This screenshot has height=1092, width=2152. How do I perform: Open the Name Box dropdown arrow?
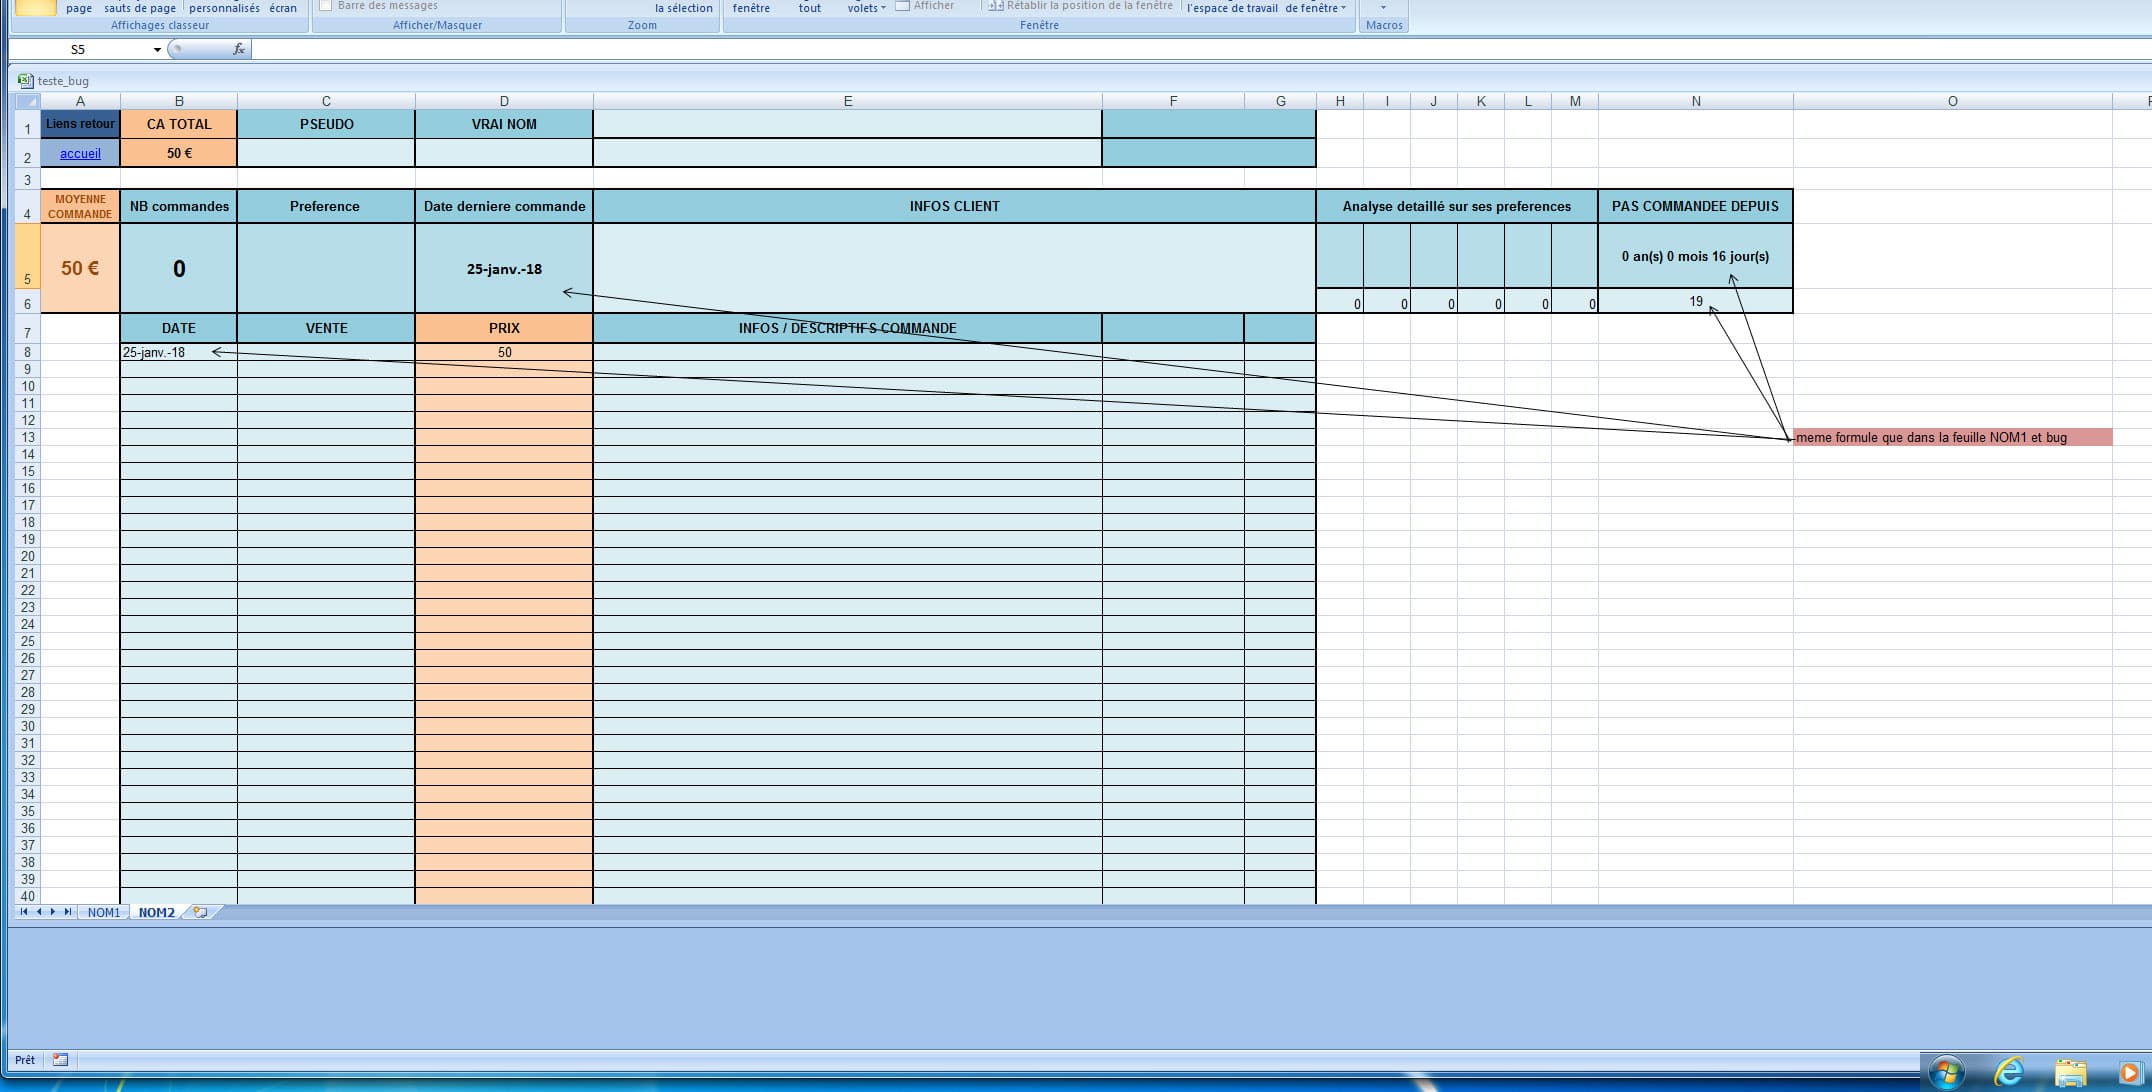pos(157,50)
